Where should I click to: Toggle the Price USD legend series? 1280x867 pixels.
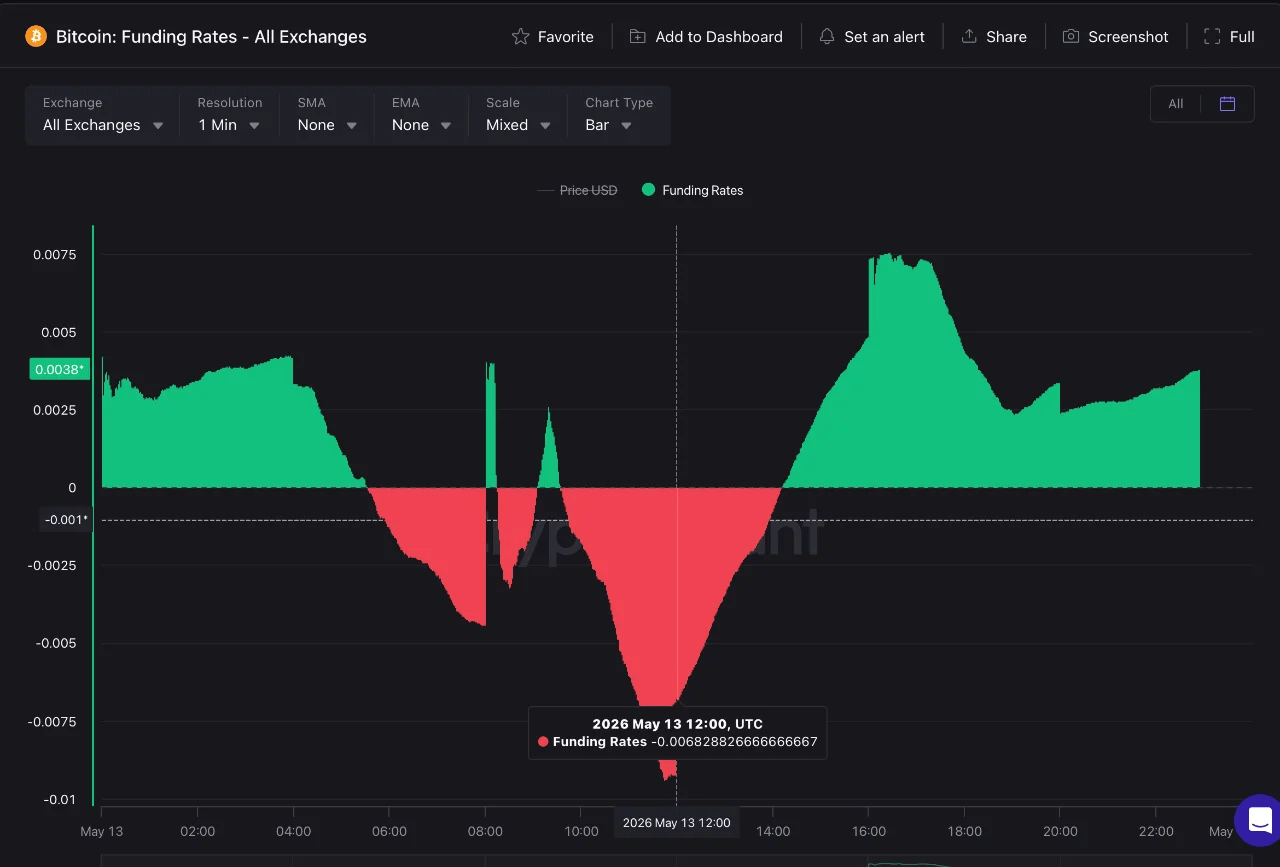point(577,190)
